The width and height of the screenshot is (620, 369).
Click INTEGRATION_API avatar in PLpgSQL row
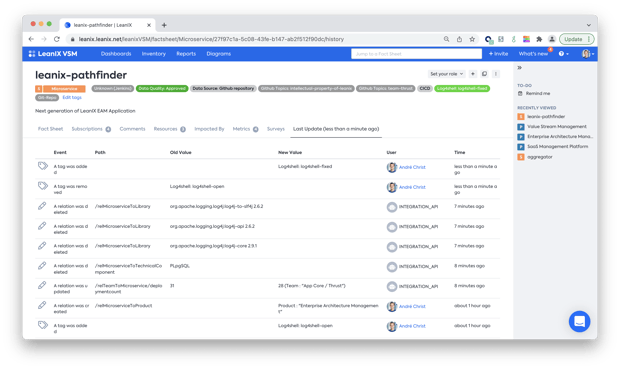point(392,267)
